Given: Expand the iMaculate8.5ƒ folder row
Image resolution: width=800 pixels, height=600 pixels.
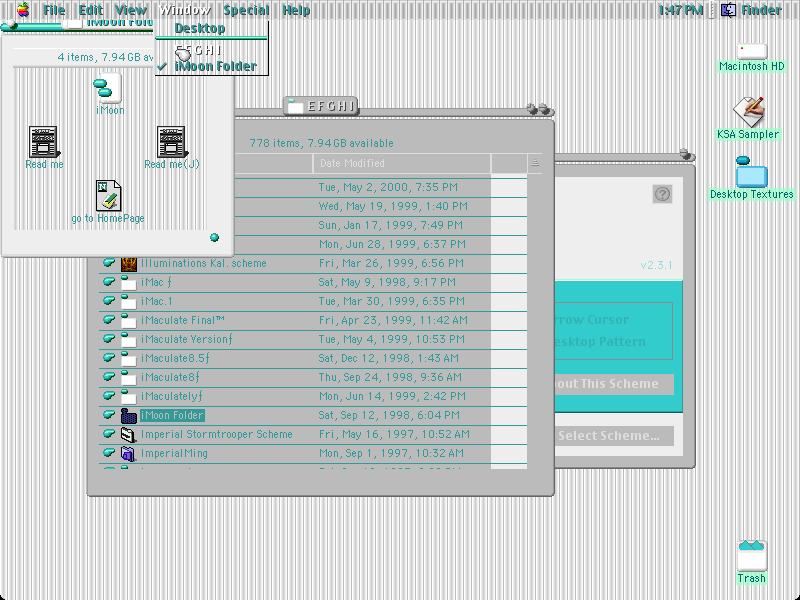Looking at the screenshot, I should (x=109, y=357).
